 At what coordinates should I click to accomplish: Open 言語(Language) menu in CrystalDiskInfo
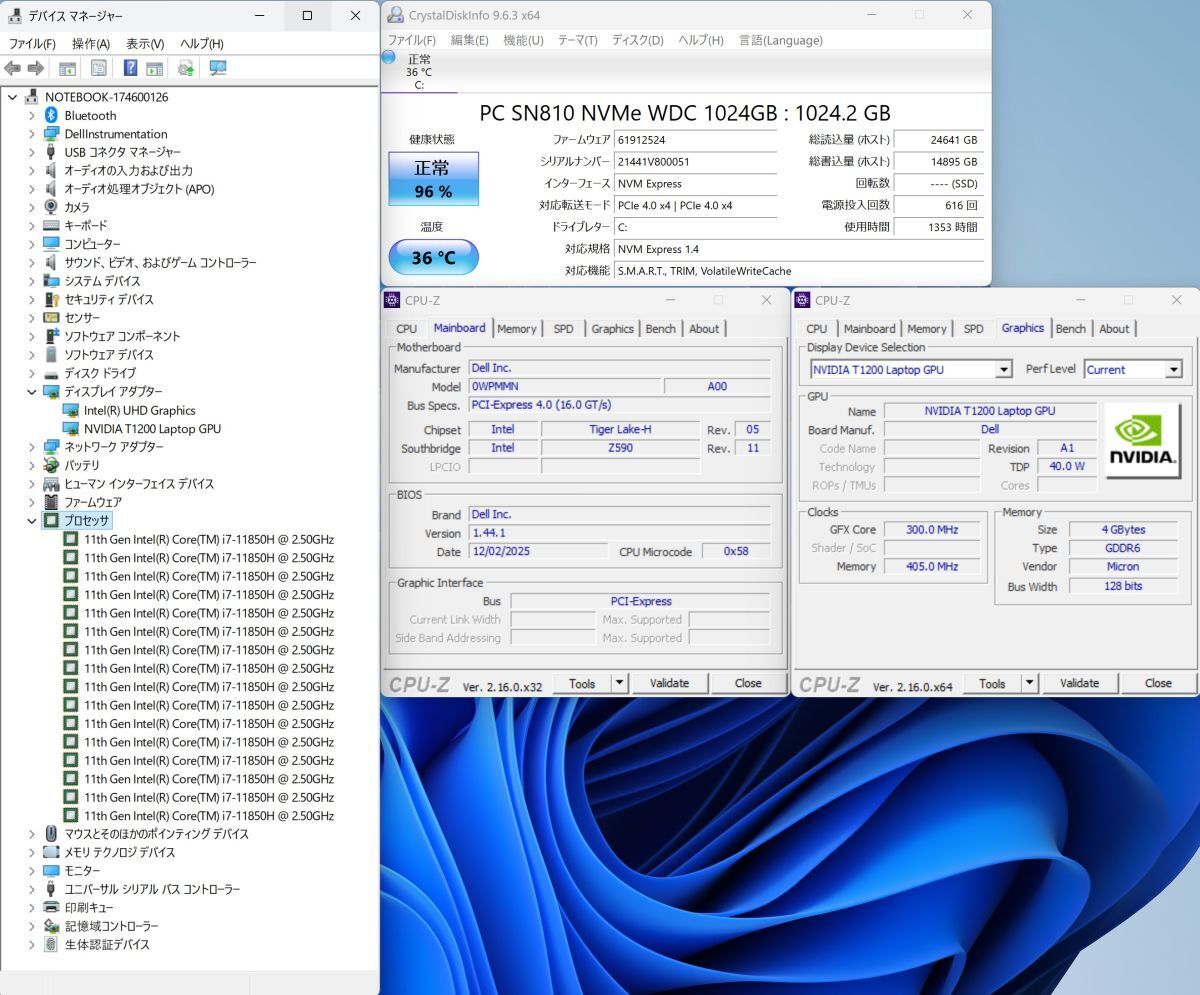(780, 40)
